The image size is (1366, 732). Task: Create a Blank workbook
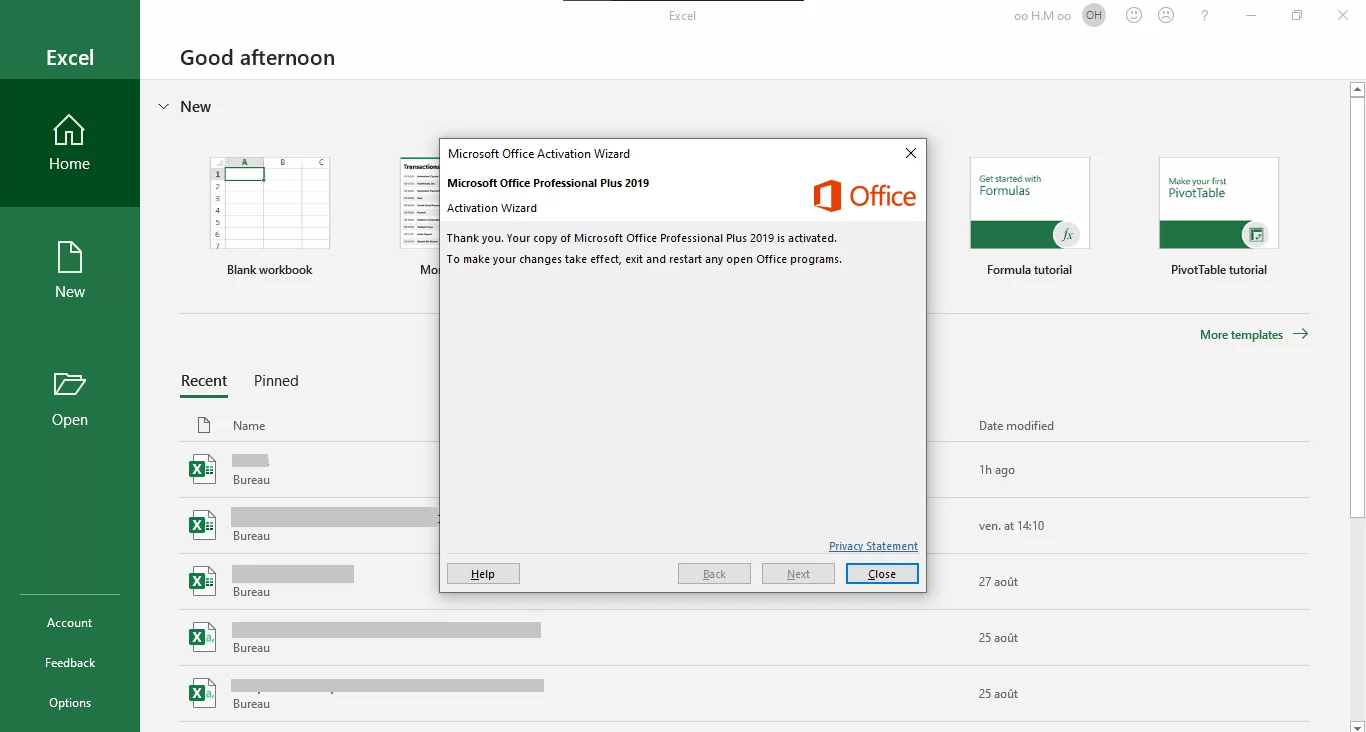pos(270,216)
